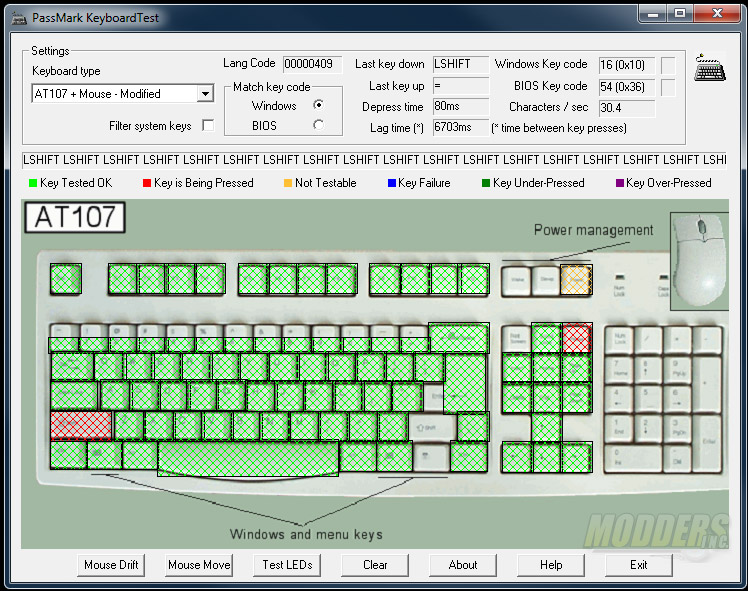The image size is (748, 591).
Task: Click the right Shift key on keyboard image
Action: [x=433, y=427]
